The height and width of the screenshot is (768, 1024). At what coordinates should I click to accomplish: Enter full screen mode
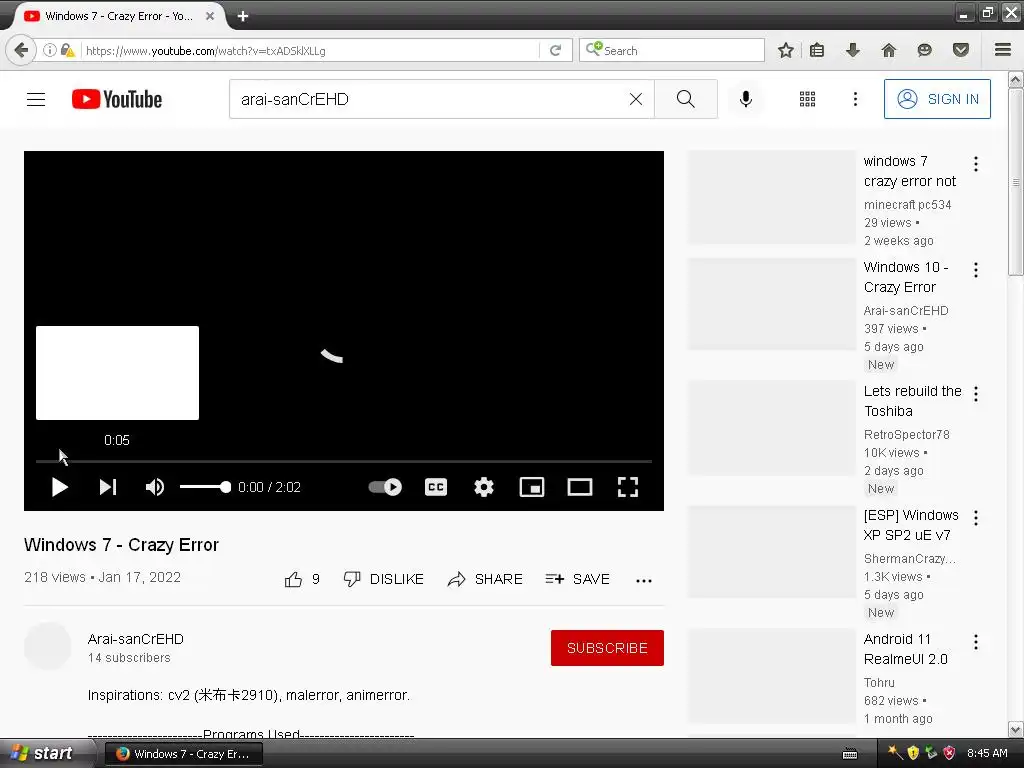point(628,487)
